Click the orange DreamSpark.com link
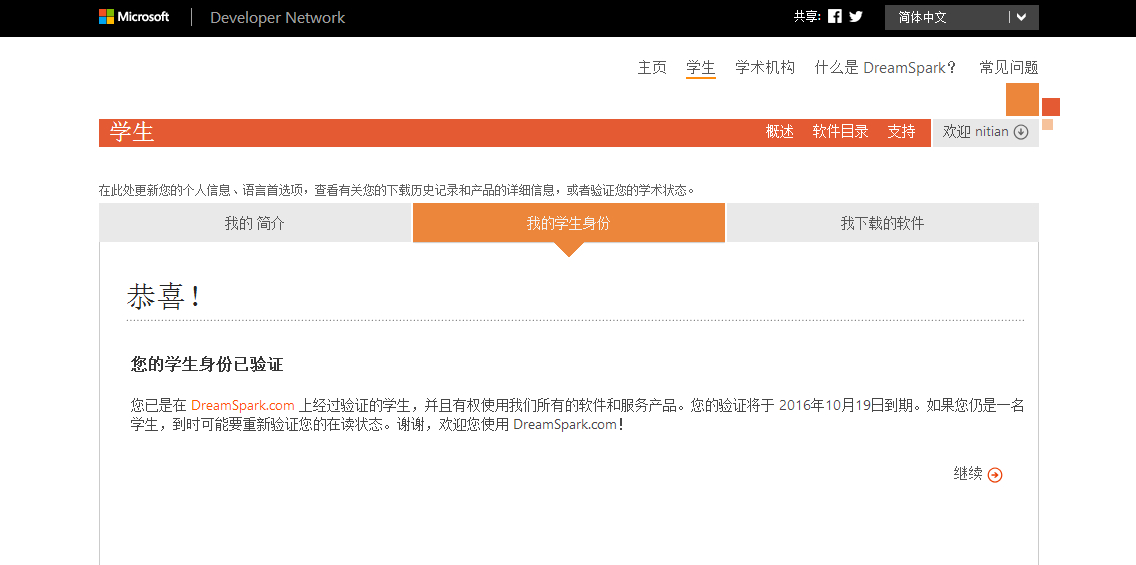Screen dimensions: 1136x565 point(243,406)
